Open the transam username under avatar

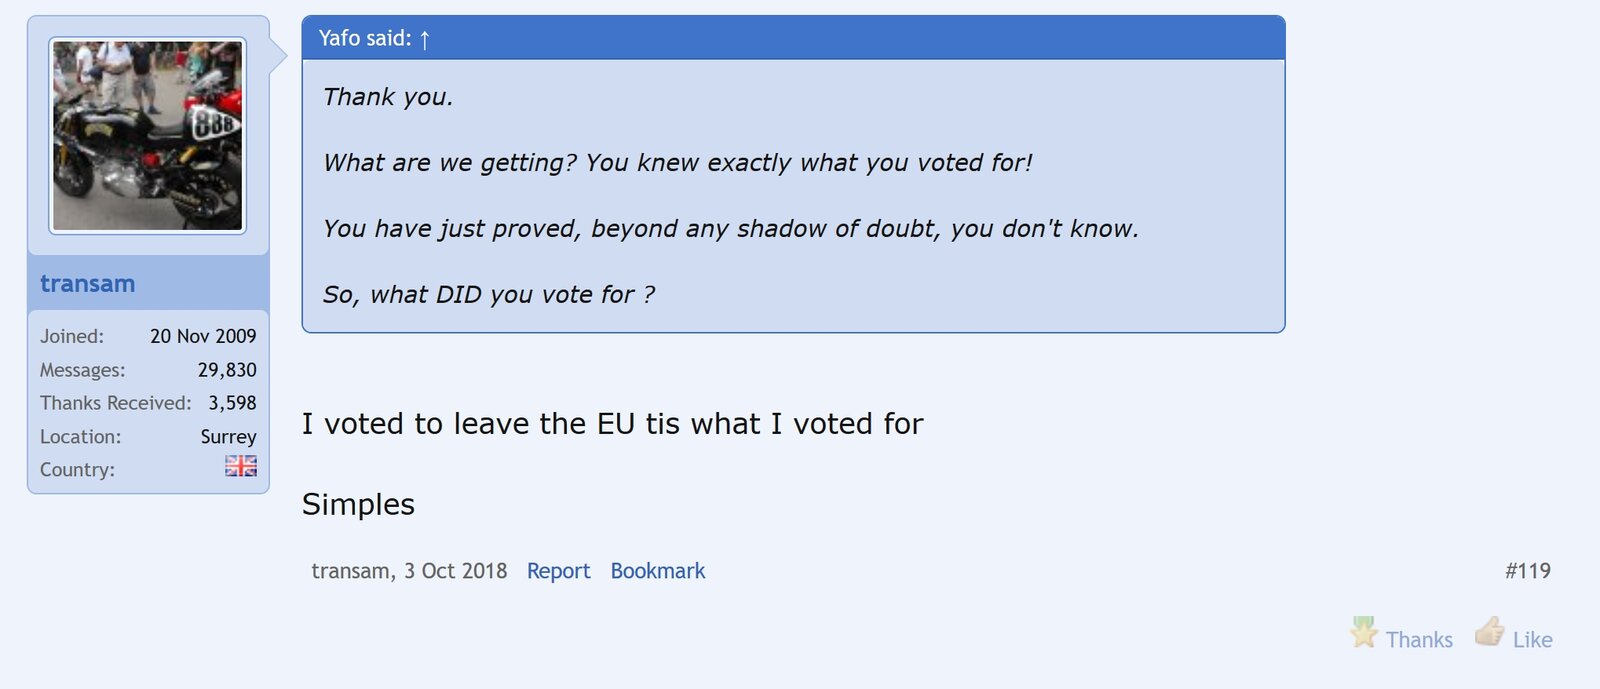coord(87,284)
